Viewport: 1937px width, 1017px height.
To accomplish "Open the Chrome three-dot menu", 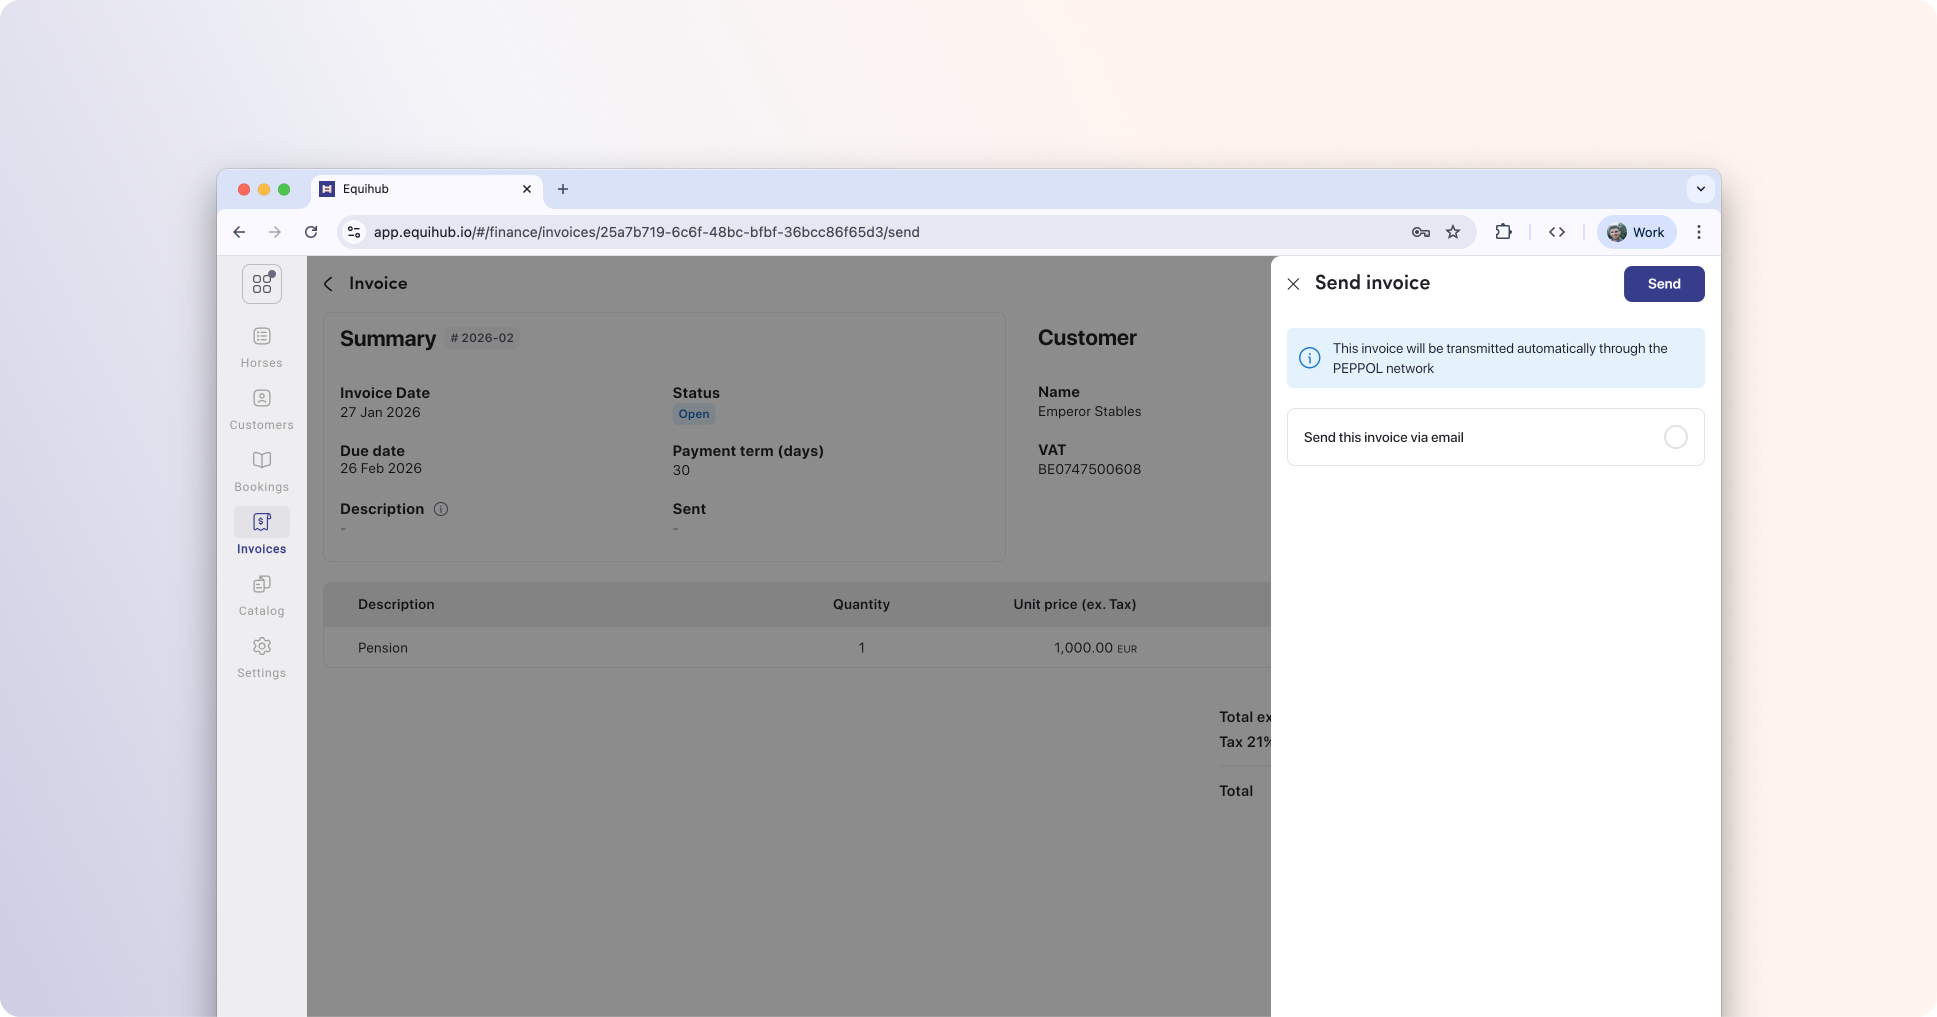I will [x=1698, y=232].
